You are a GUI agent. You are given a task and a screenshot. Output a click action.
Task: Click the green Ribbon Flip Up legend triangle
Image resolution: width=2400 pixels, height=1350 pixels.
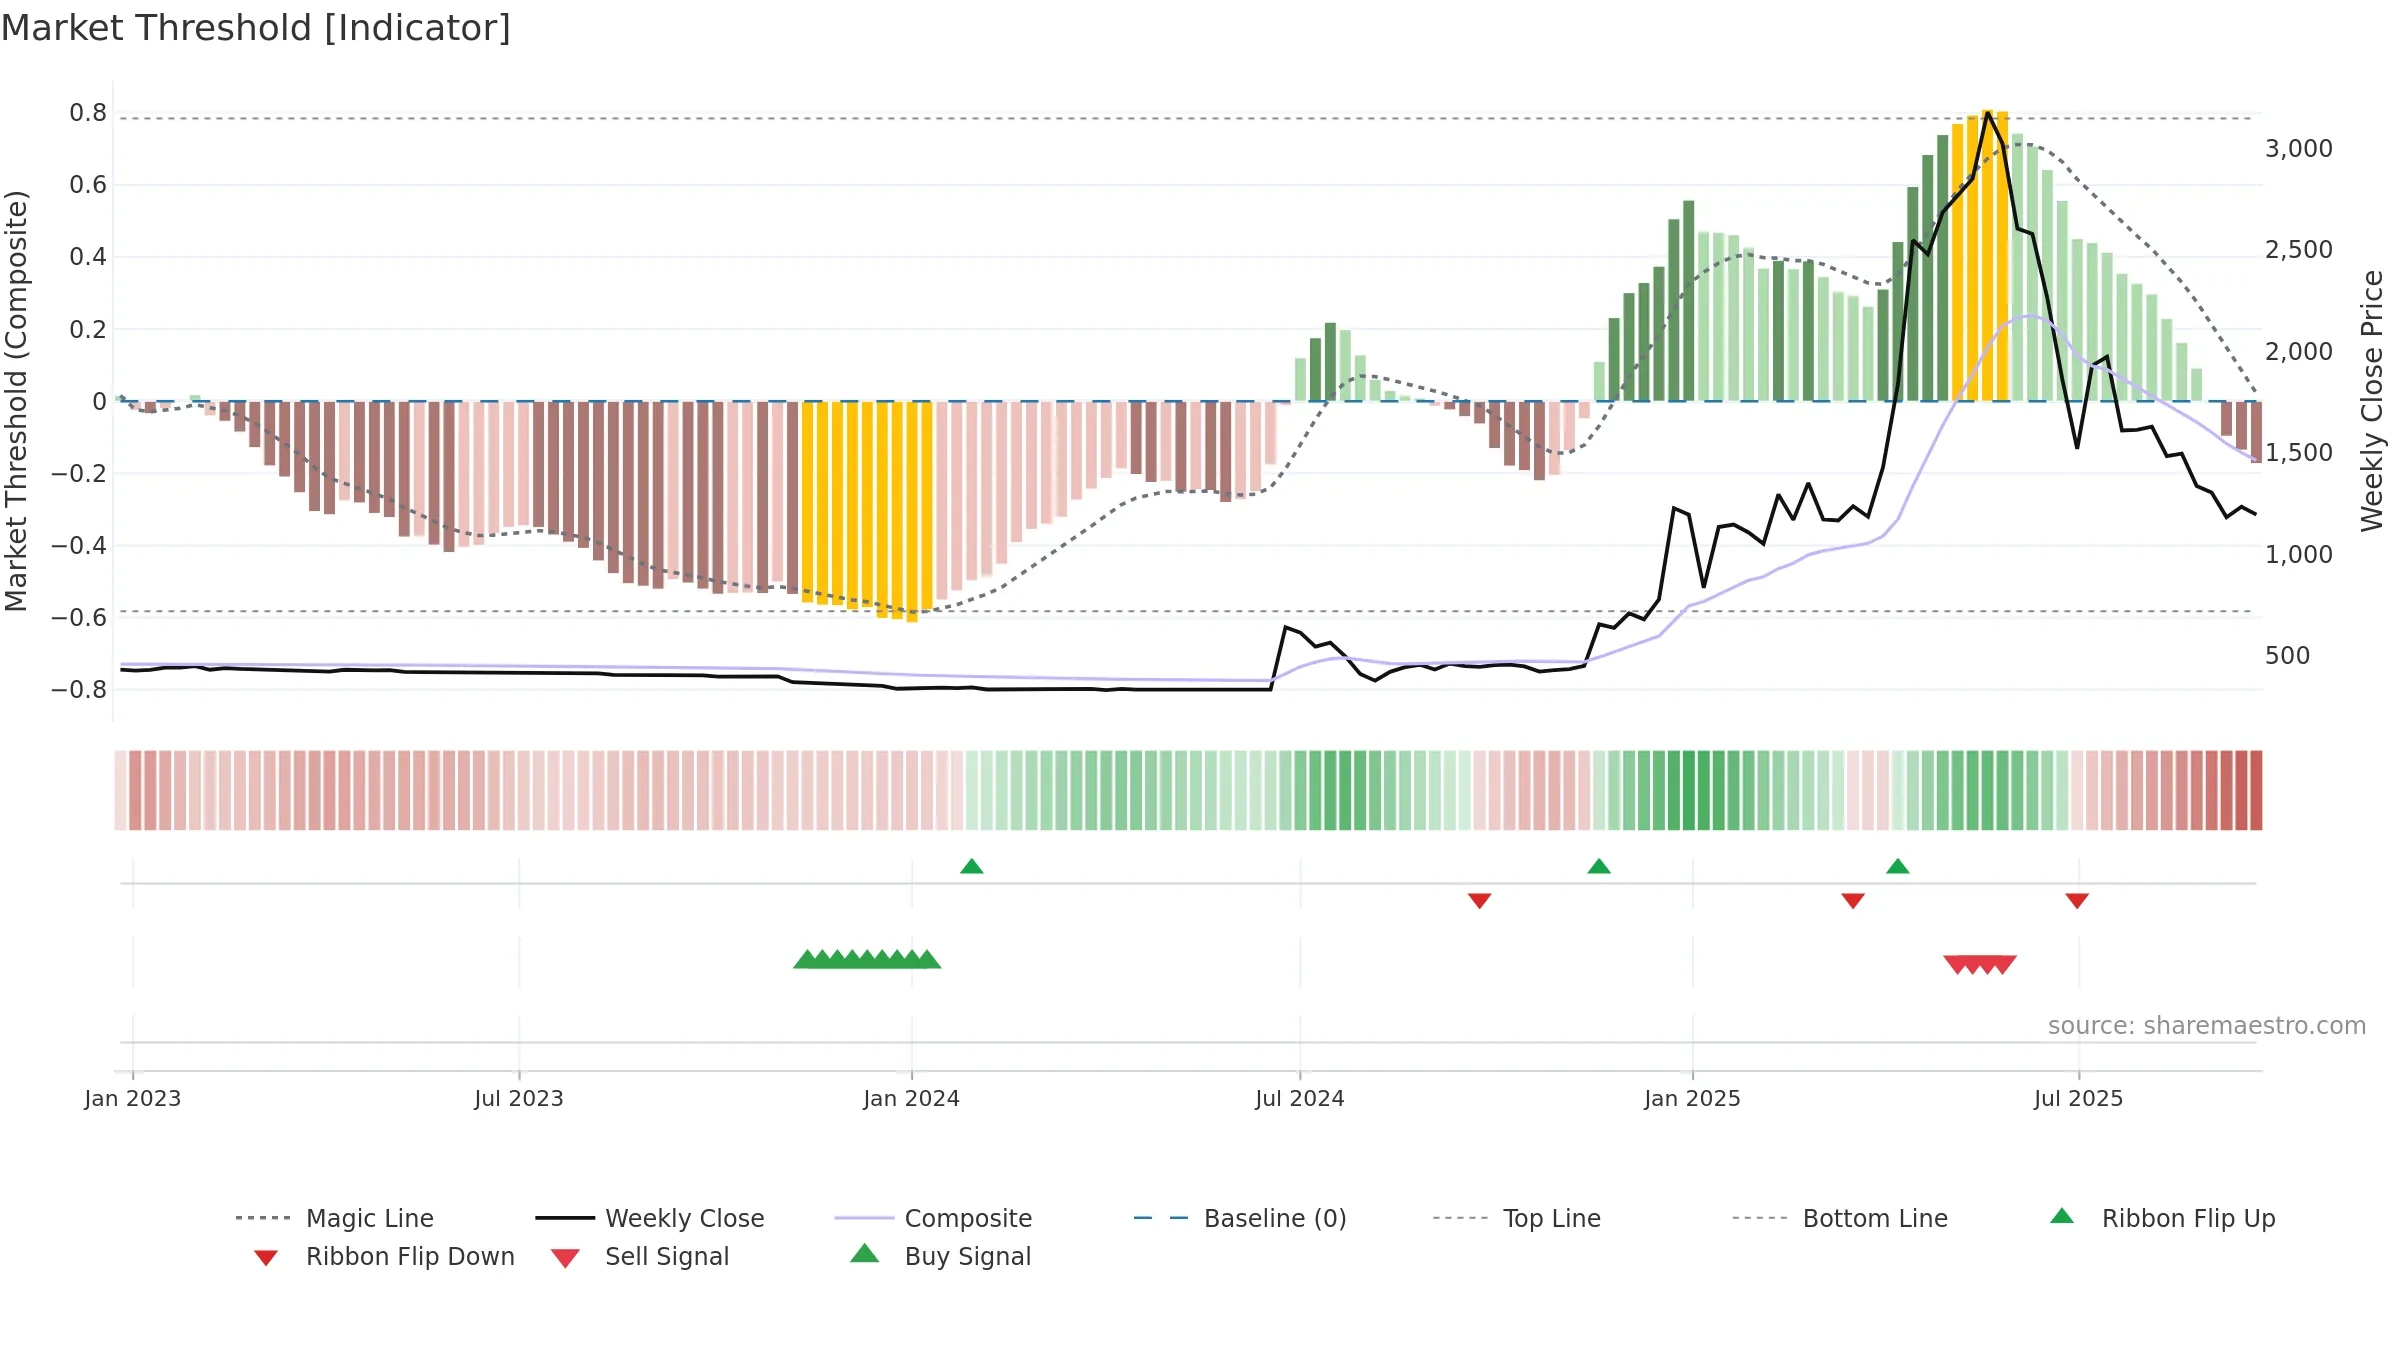pos(2062,1216)
